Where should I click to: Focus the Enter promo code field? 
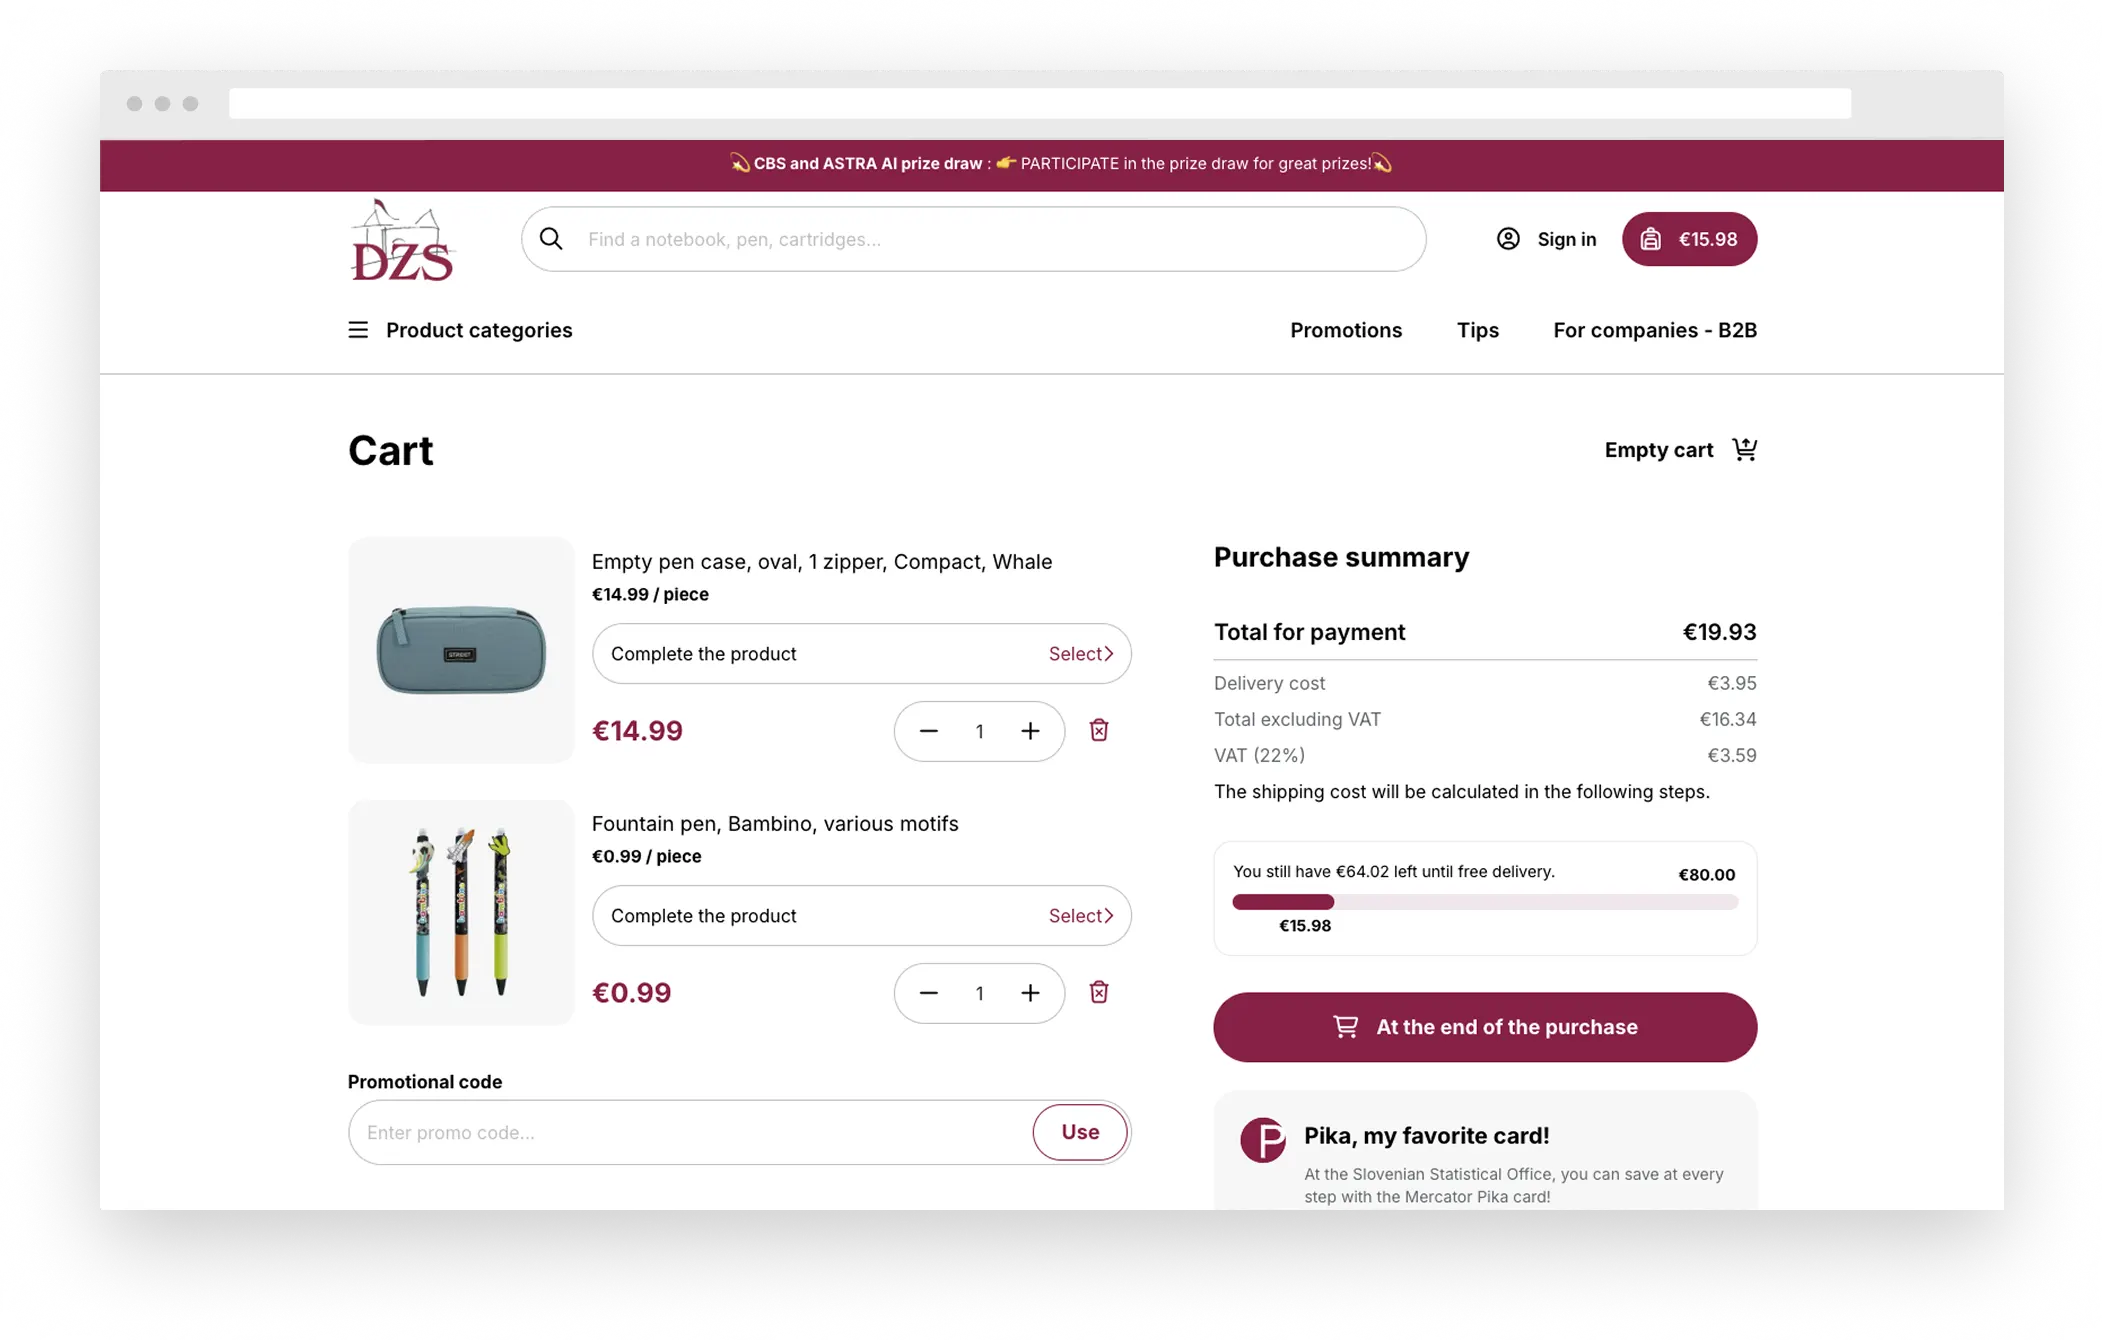point(690,1132)
